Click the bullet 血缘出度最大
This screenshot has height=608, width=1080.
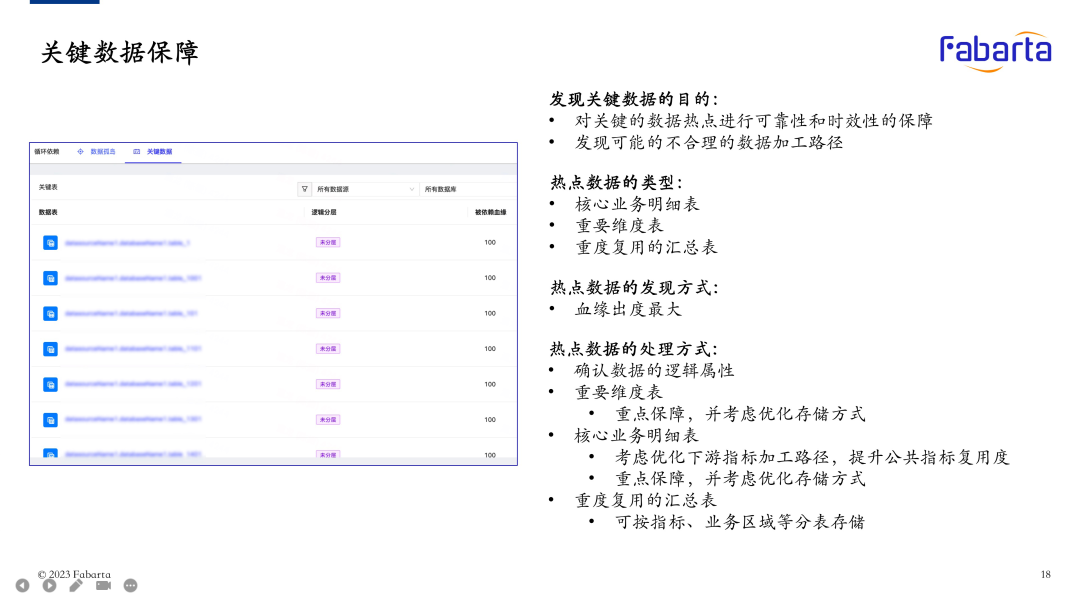pyautogui.click(x=628, y=309)
